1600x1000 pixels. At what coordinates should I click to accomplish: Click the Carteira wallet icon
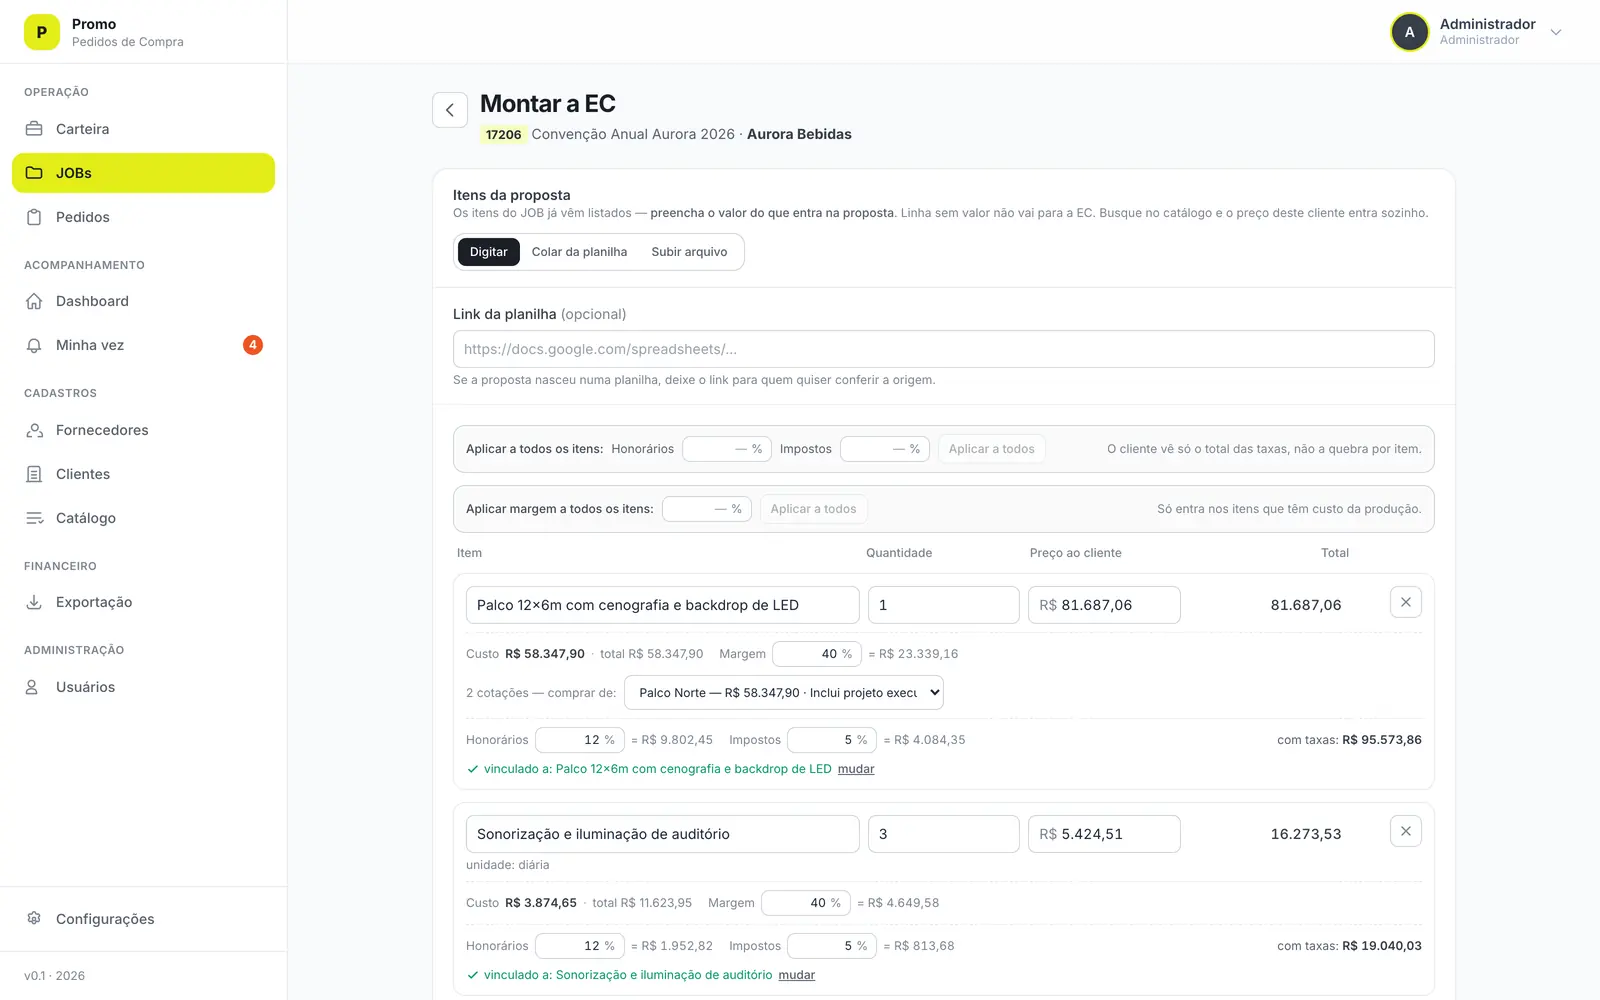pos(34,129)
